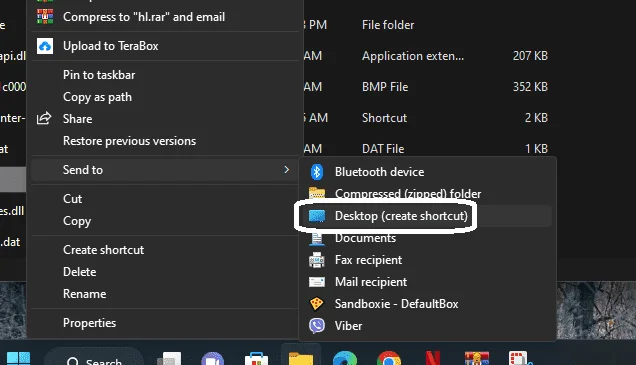The image size is (636, 365).
Task: Open File Explorer from the taskbar
Action: [301, 359]
